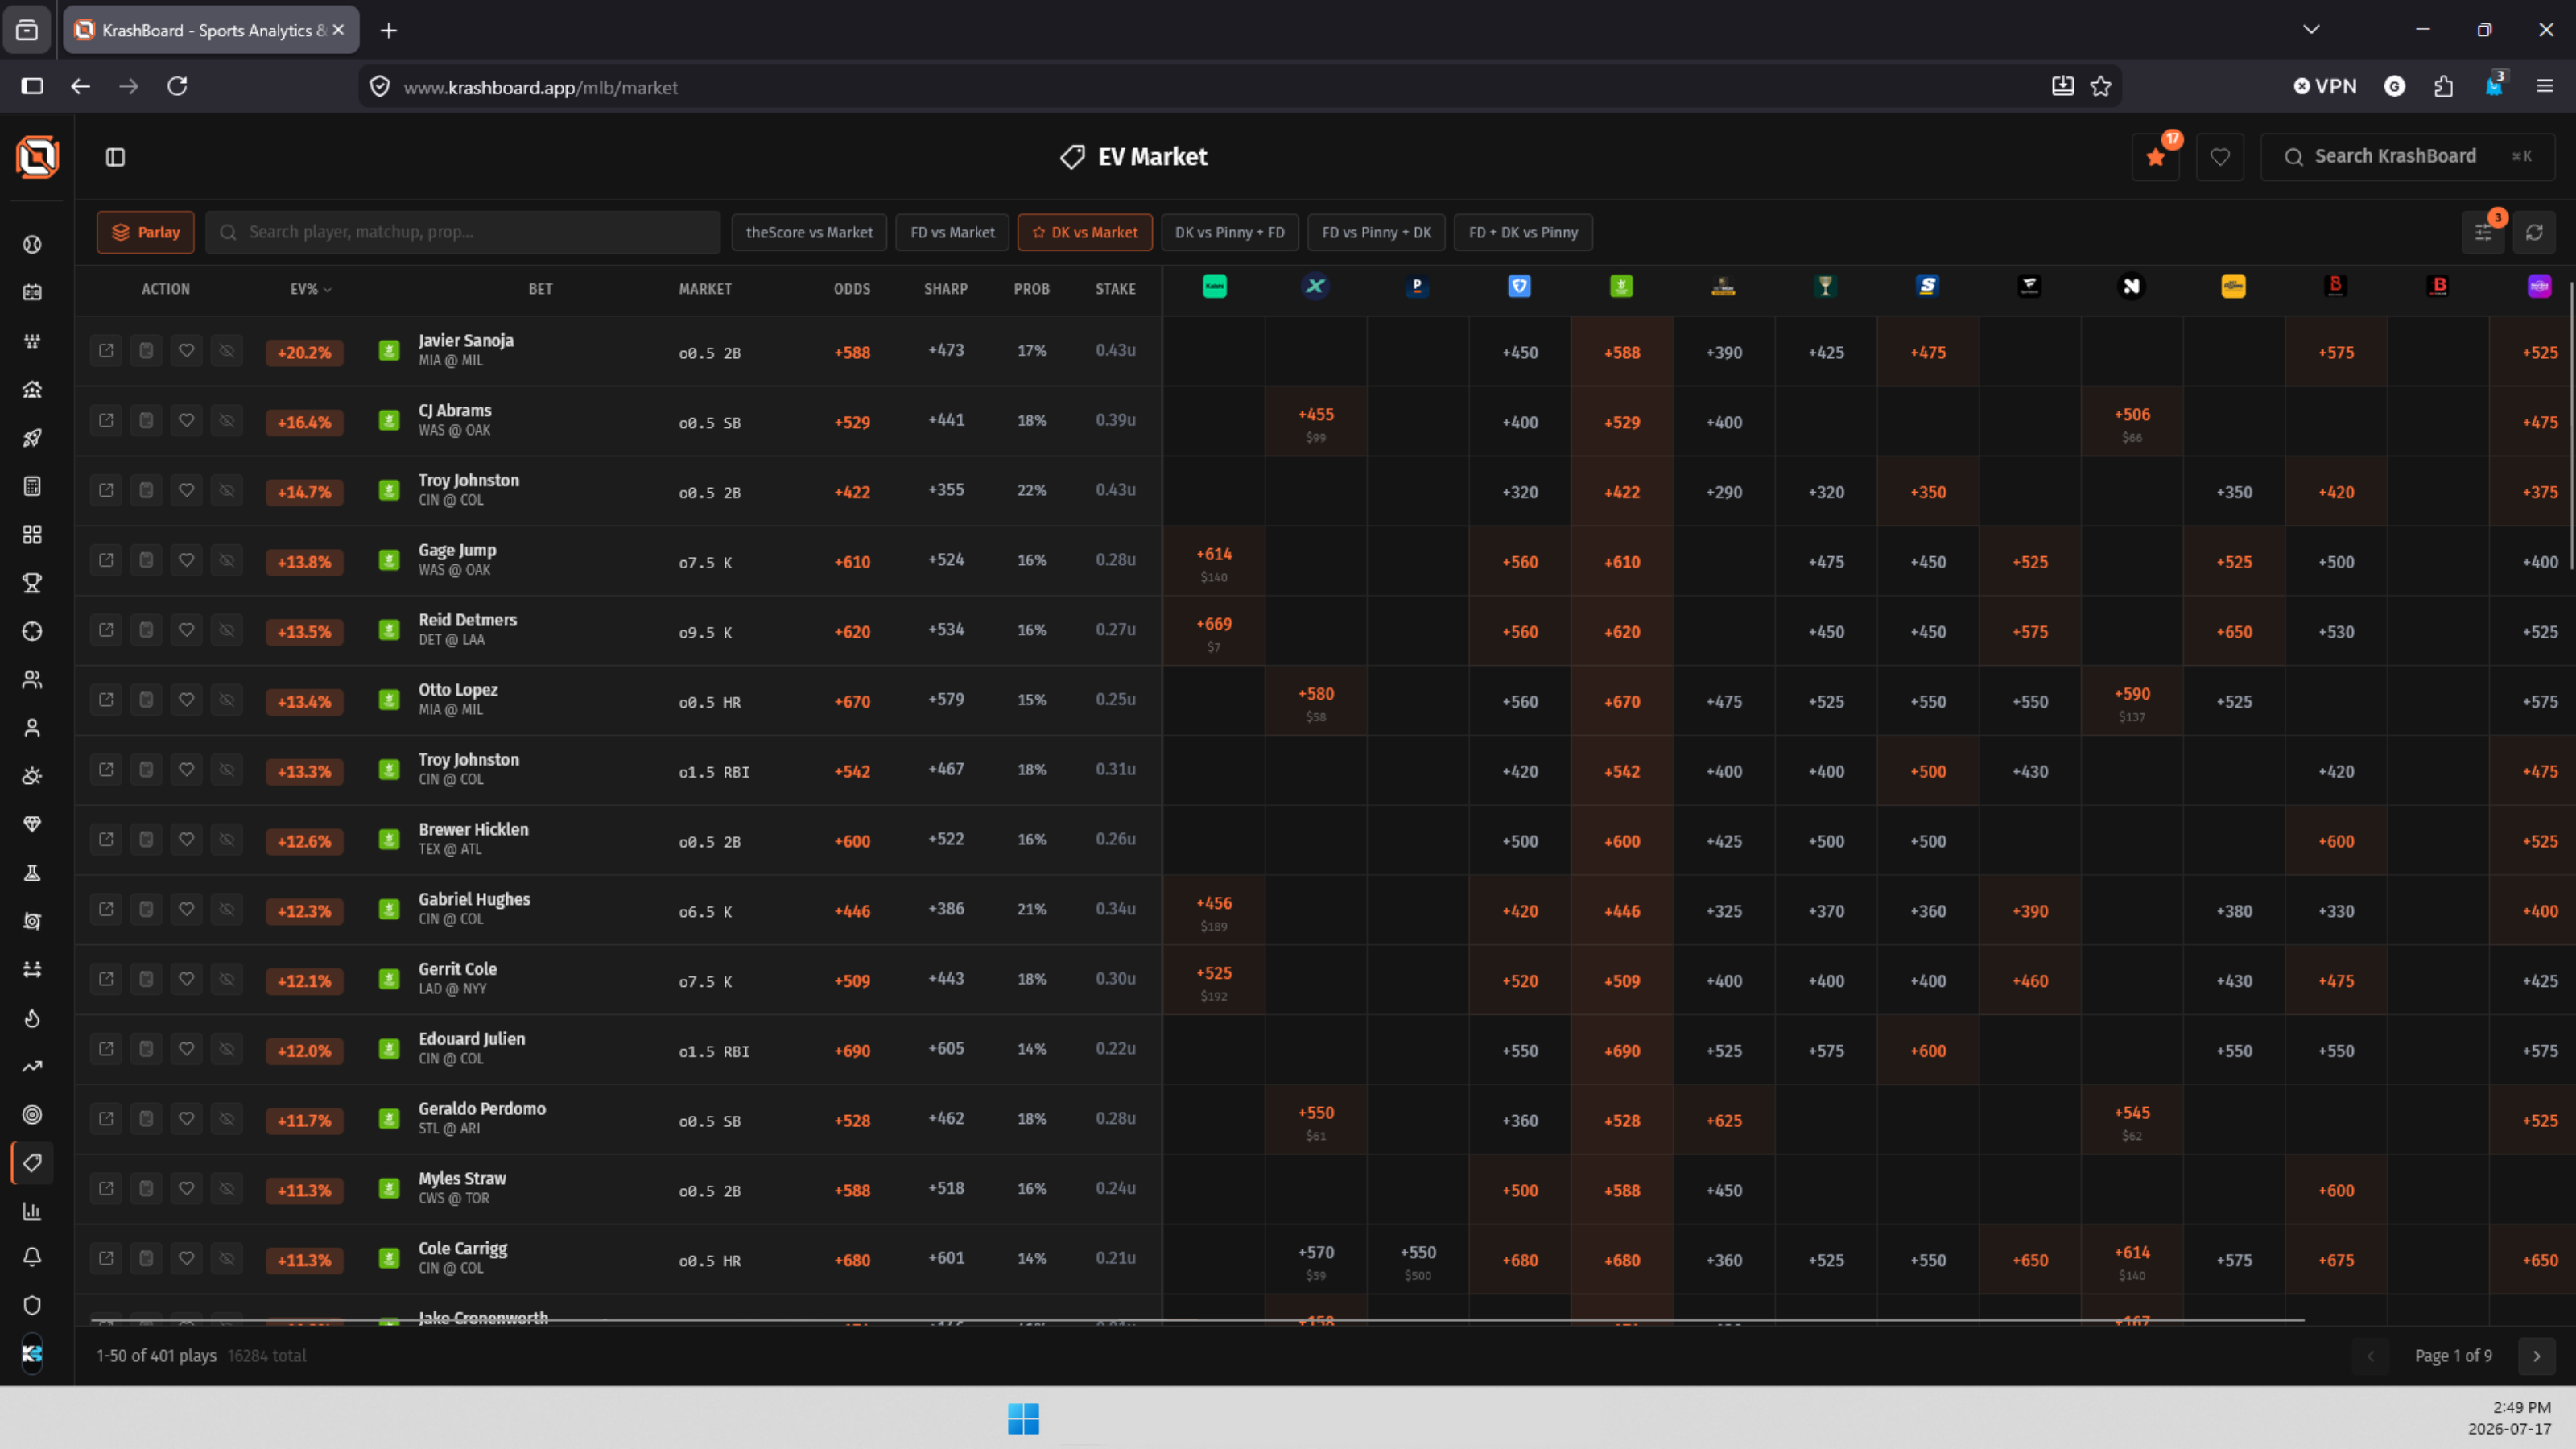Open starred items with the orange star badge
This screenshot has width=2576, height=1449.
(x=2156, y=157)
